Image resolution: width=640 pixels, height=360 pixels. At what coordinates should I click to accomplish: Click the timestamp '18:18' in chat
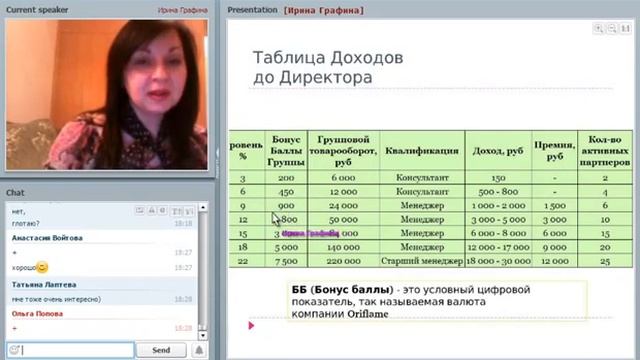tap(183, 223)
